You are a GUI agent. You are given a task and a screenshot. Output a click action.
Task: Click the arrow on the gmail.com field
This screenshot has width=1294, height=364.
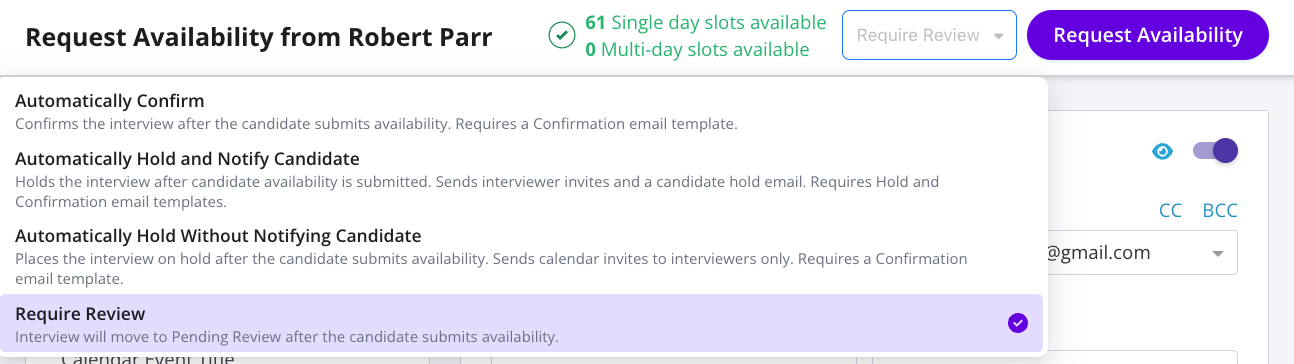pos(1217,254)
